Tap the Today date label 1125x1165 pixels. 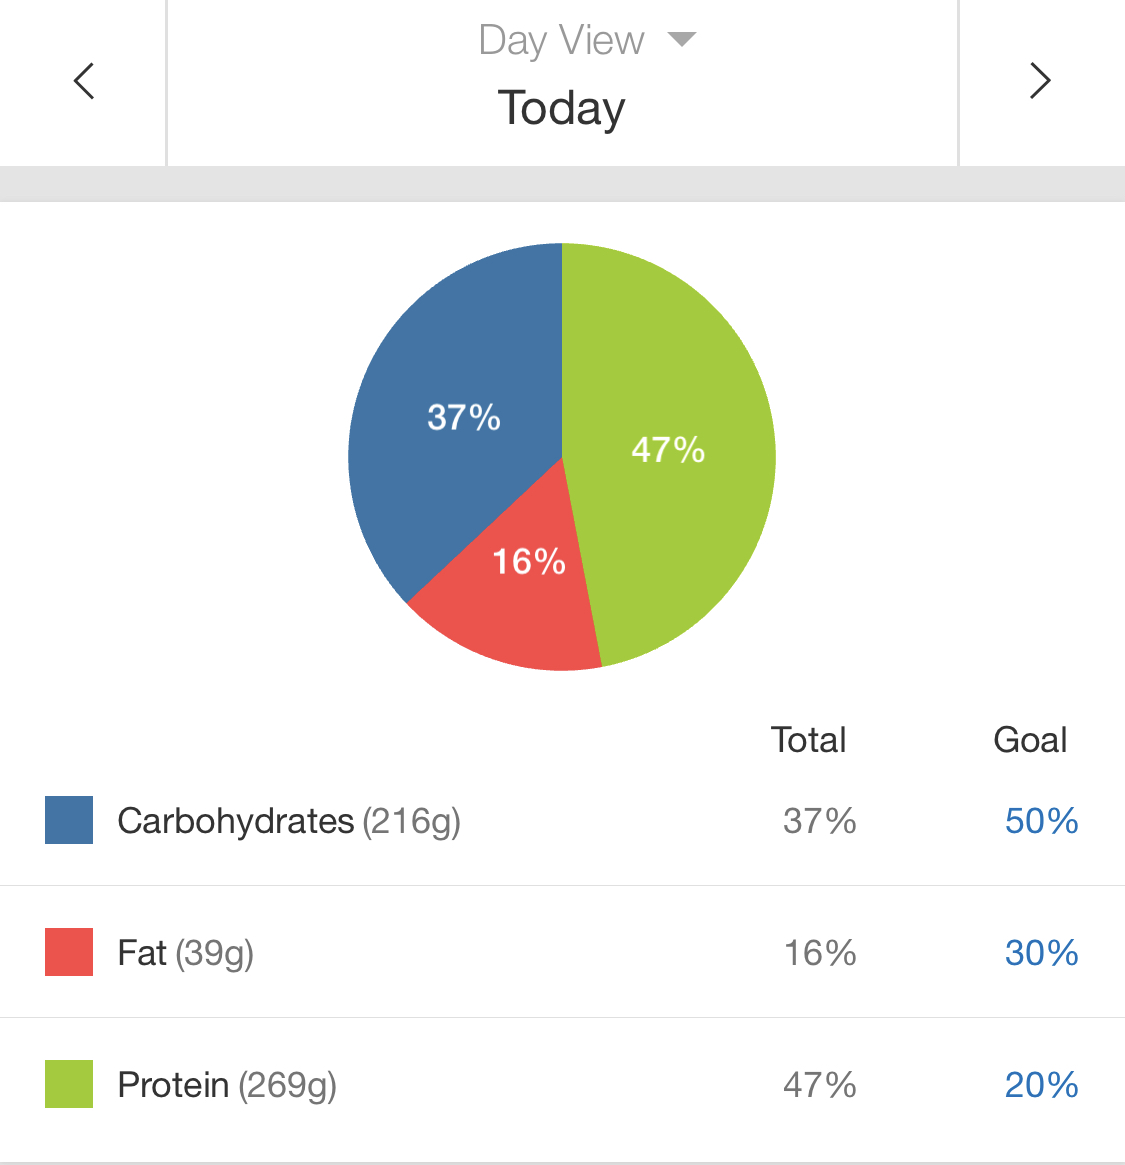point(561,108)
